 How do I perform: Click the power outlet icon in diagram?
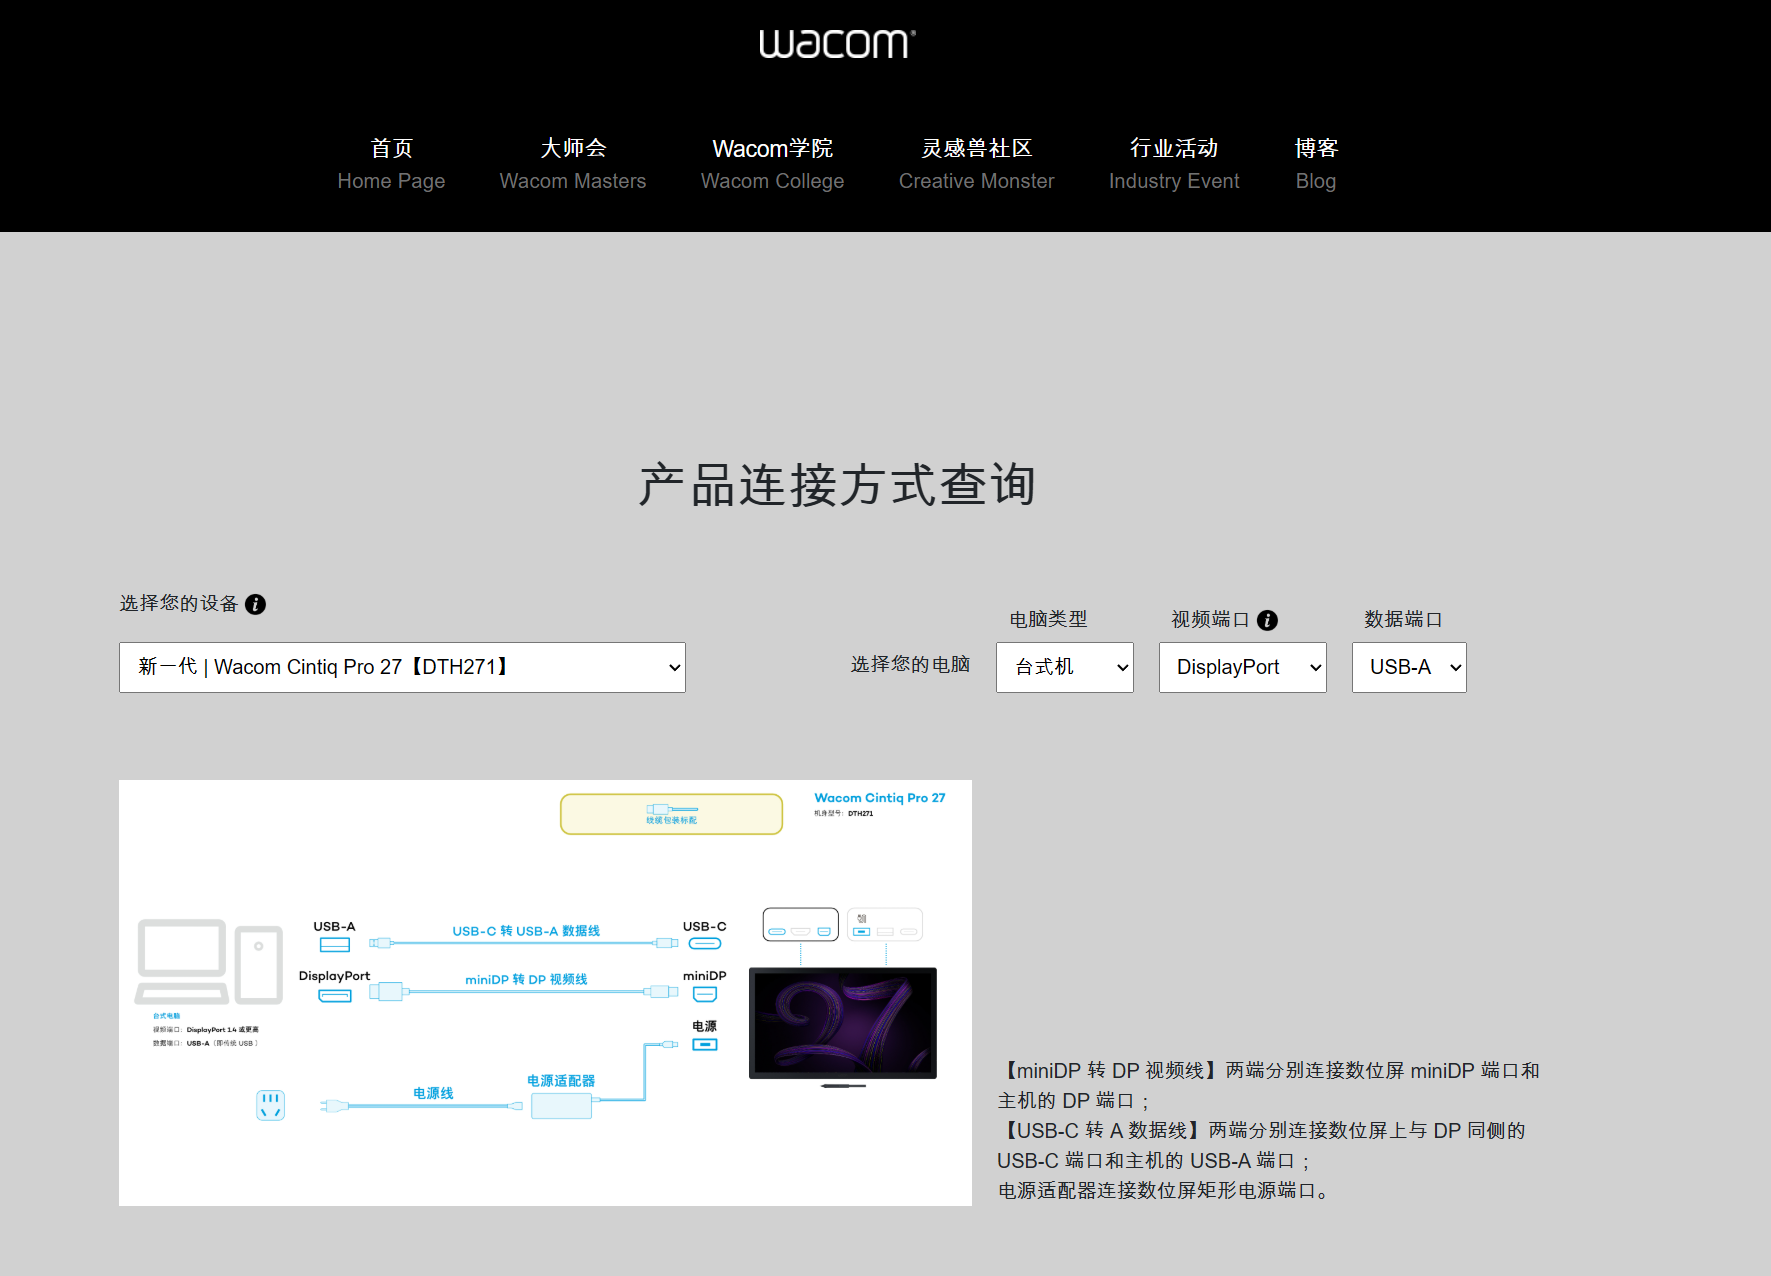pos(271,1105)
